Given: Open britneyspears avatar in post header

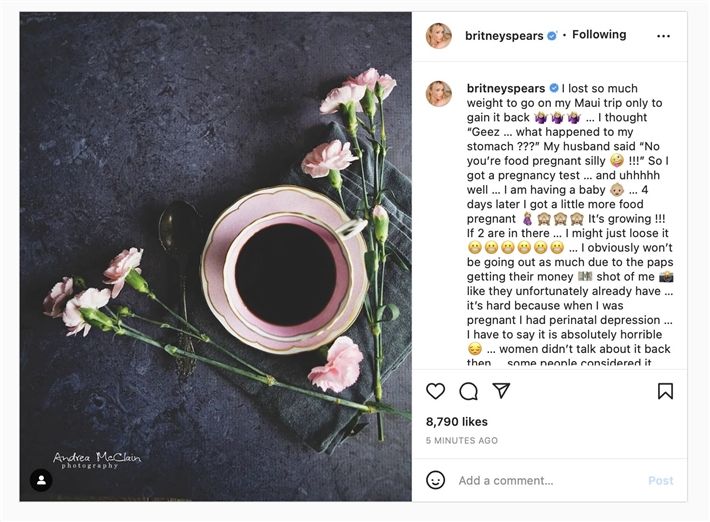Looking at the screenshot, I should coord(439,36).
